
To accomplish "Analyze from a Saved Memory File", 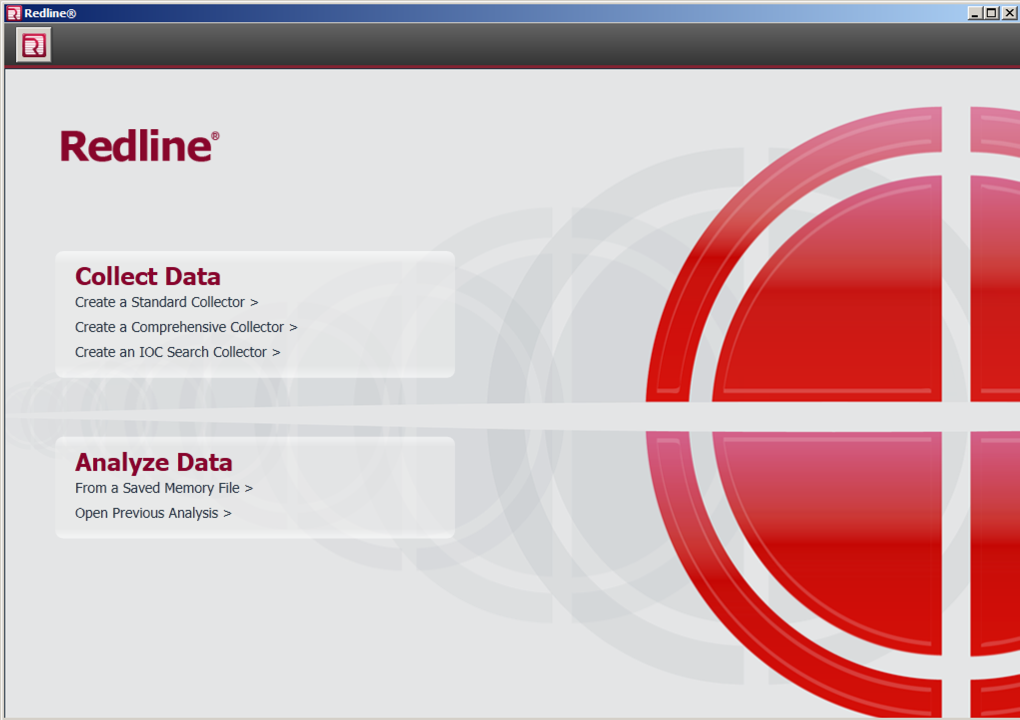I will click(164, 488).
